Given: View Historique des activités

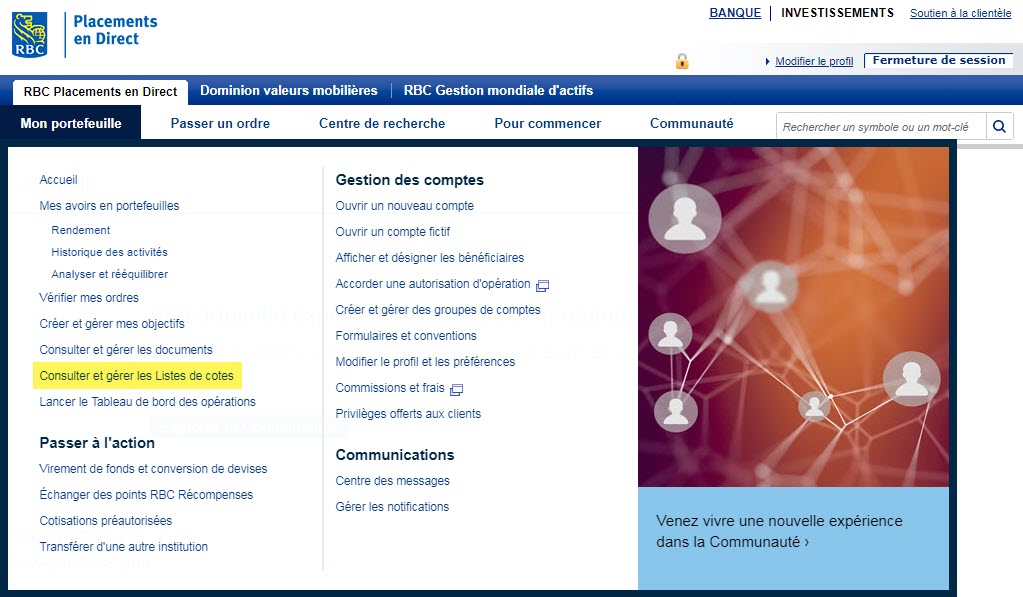Looking at the screenshot, I should [110, 253].
